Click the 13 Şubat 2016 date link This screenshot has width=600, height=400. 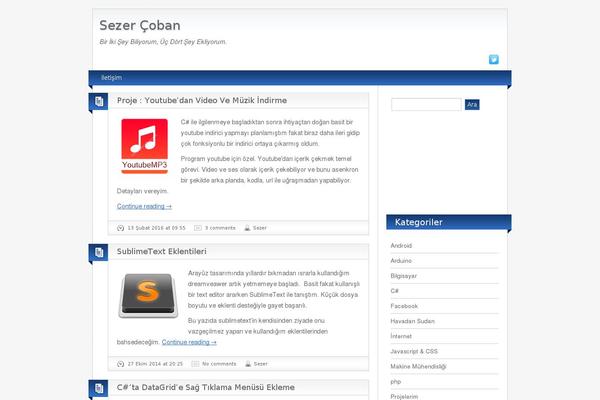(x=156, y=228)
